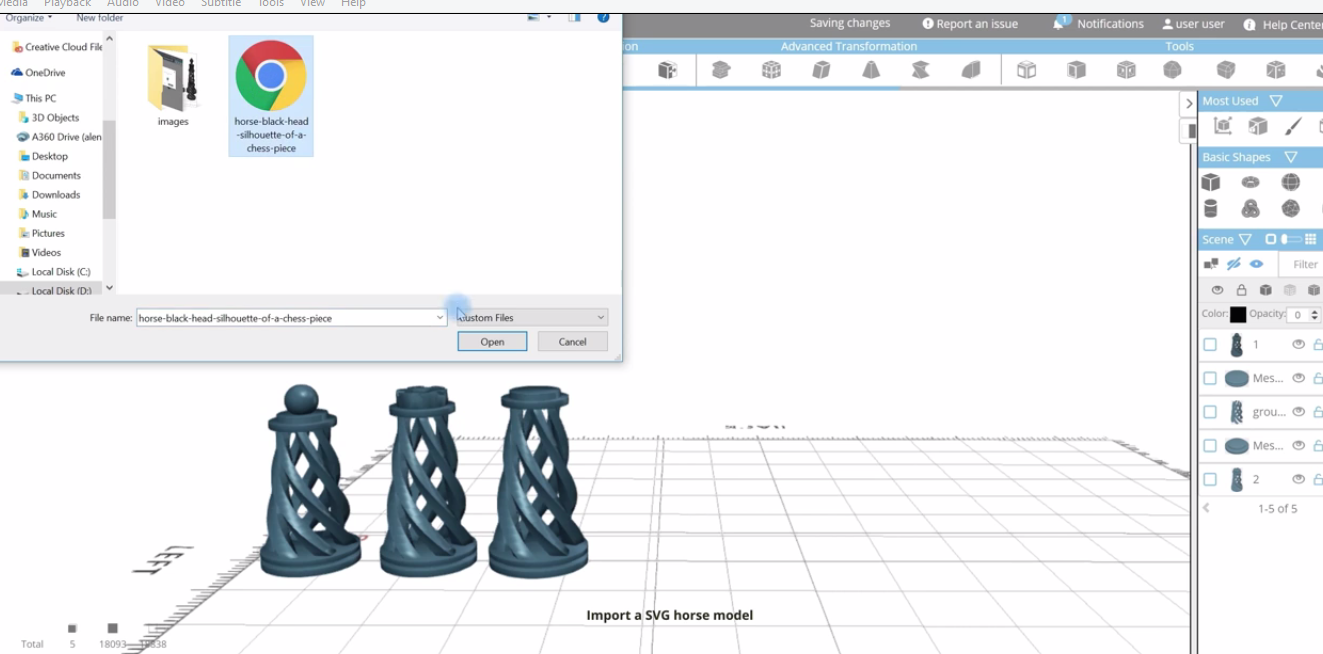Collapse the Basic Shapes panel triangle
1323x654 pixels.
[1291, 157]
